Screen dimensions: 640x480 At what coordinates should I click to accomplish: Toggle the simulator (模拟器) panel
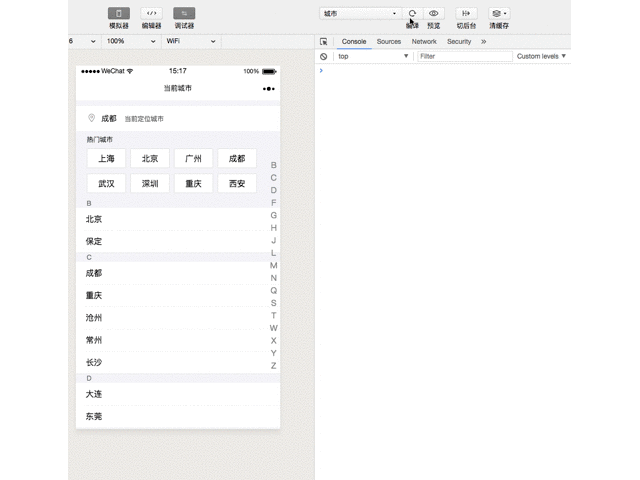tap(118, 14)
